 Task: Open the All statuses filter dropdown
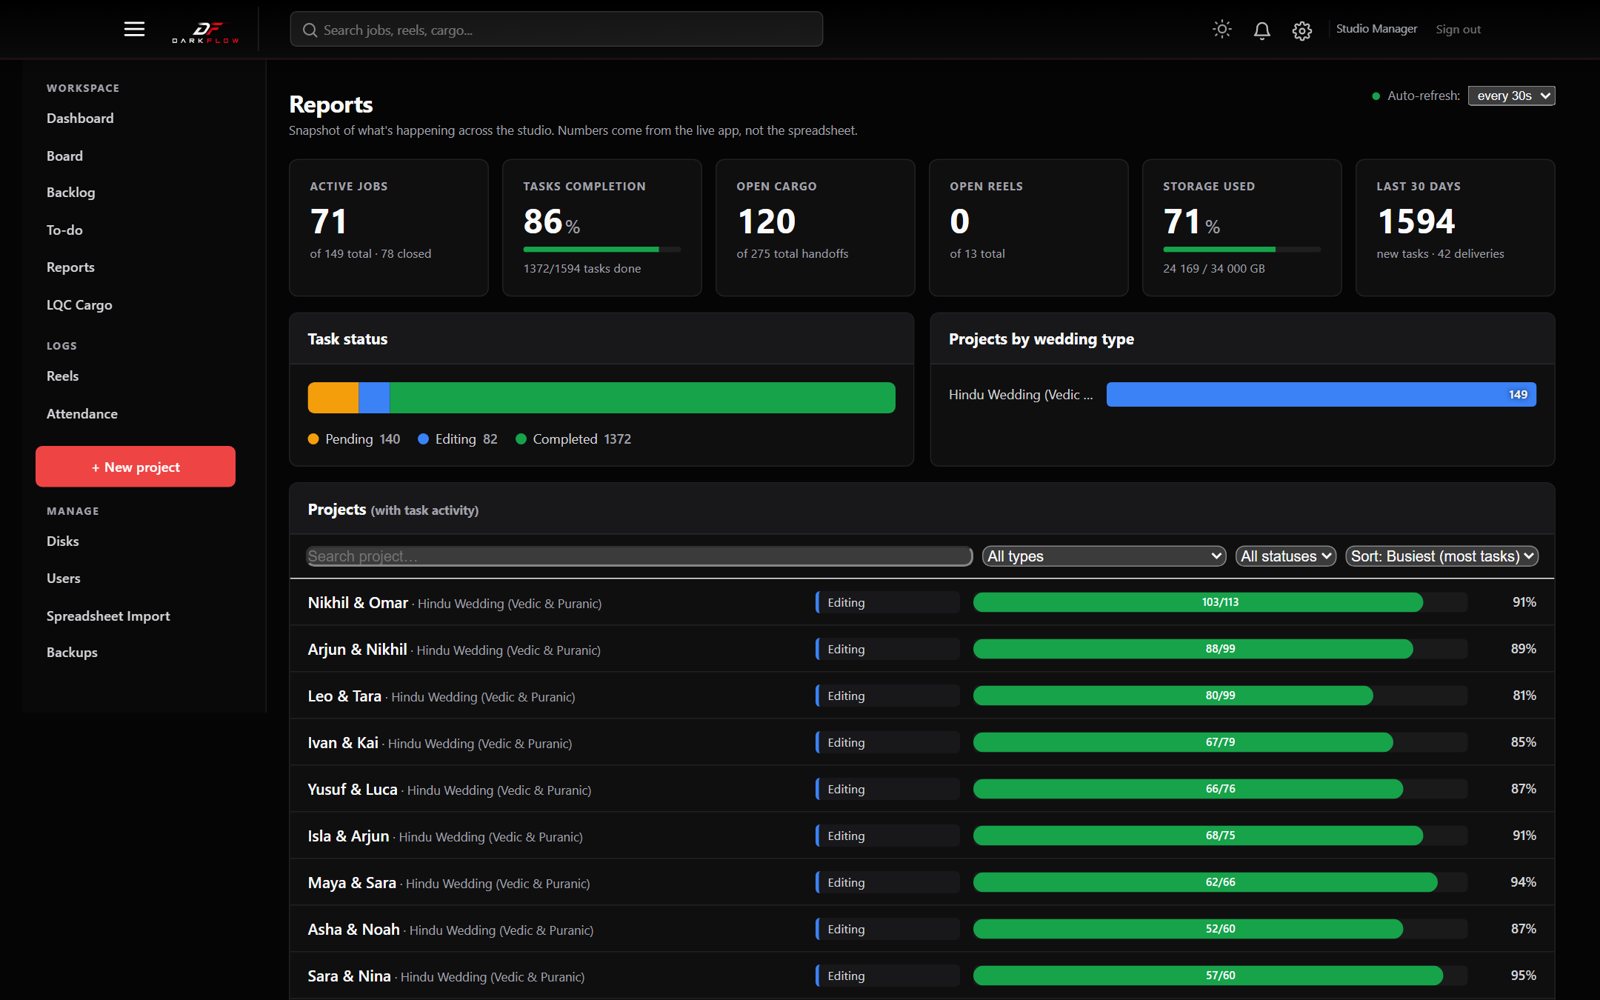click(1286, 556)
